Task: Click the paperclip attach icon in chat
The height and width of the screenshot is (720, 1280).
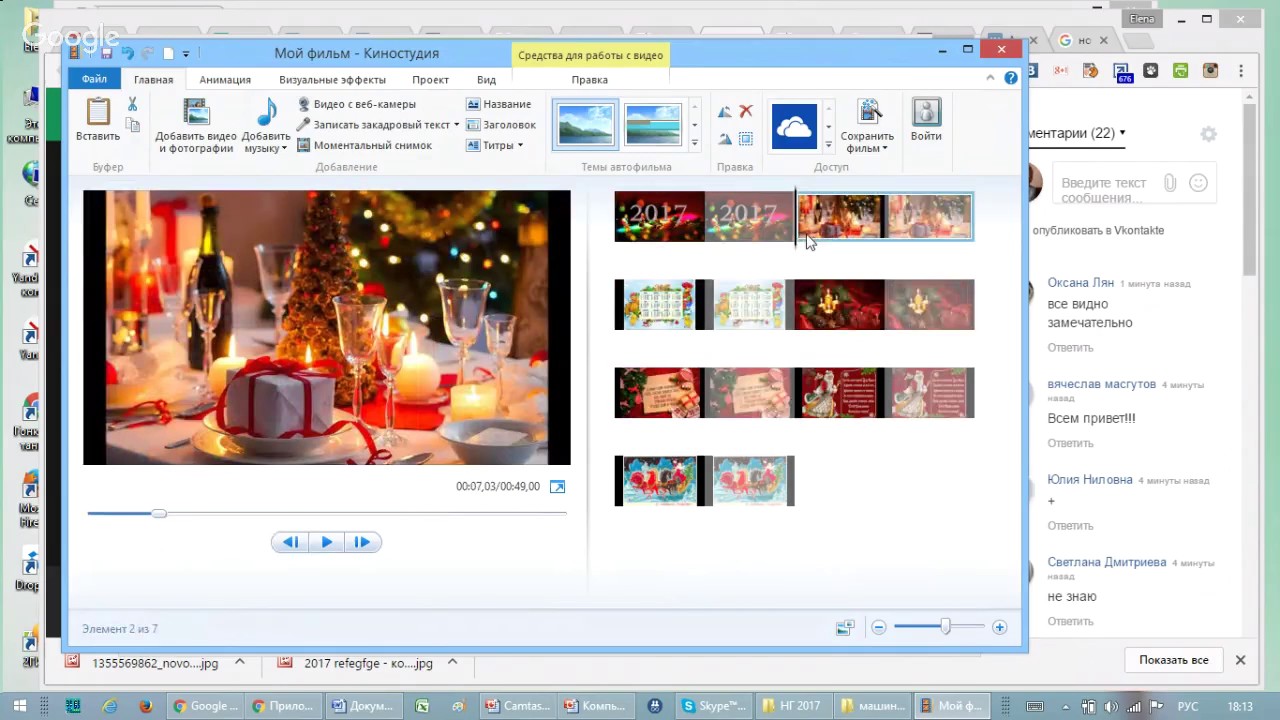Action: 1169,183
